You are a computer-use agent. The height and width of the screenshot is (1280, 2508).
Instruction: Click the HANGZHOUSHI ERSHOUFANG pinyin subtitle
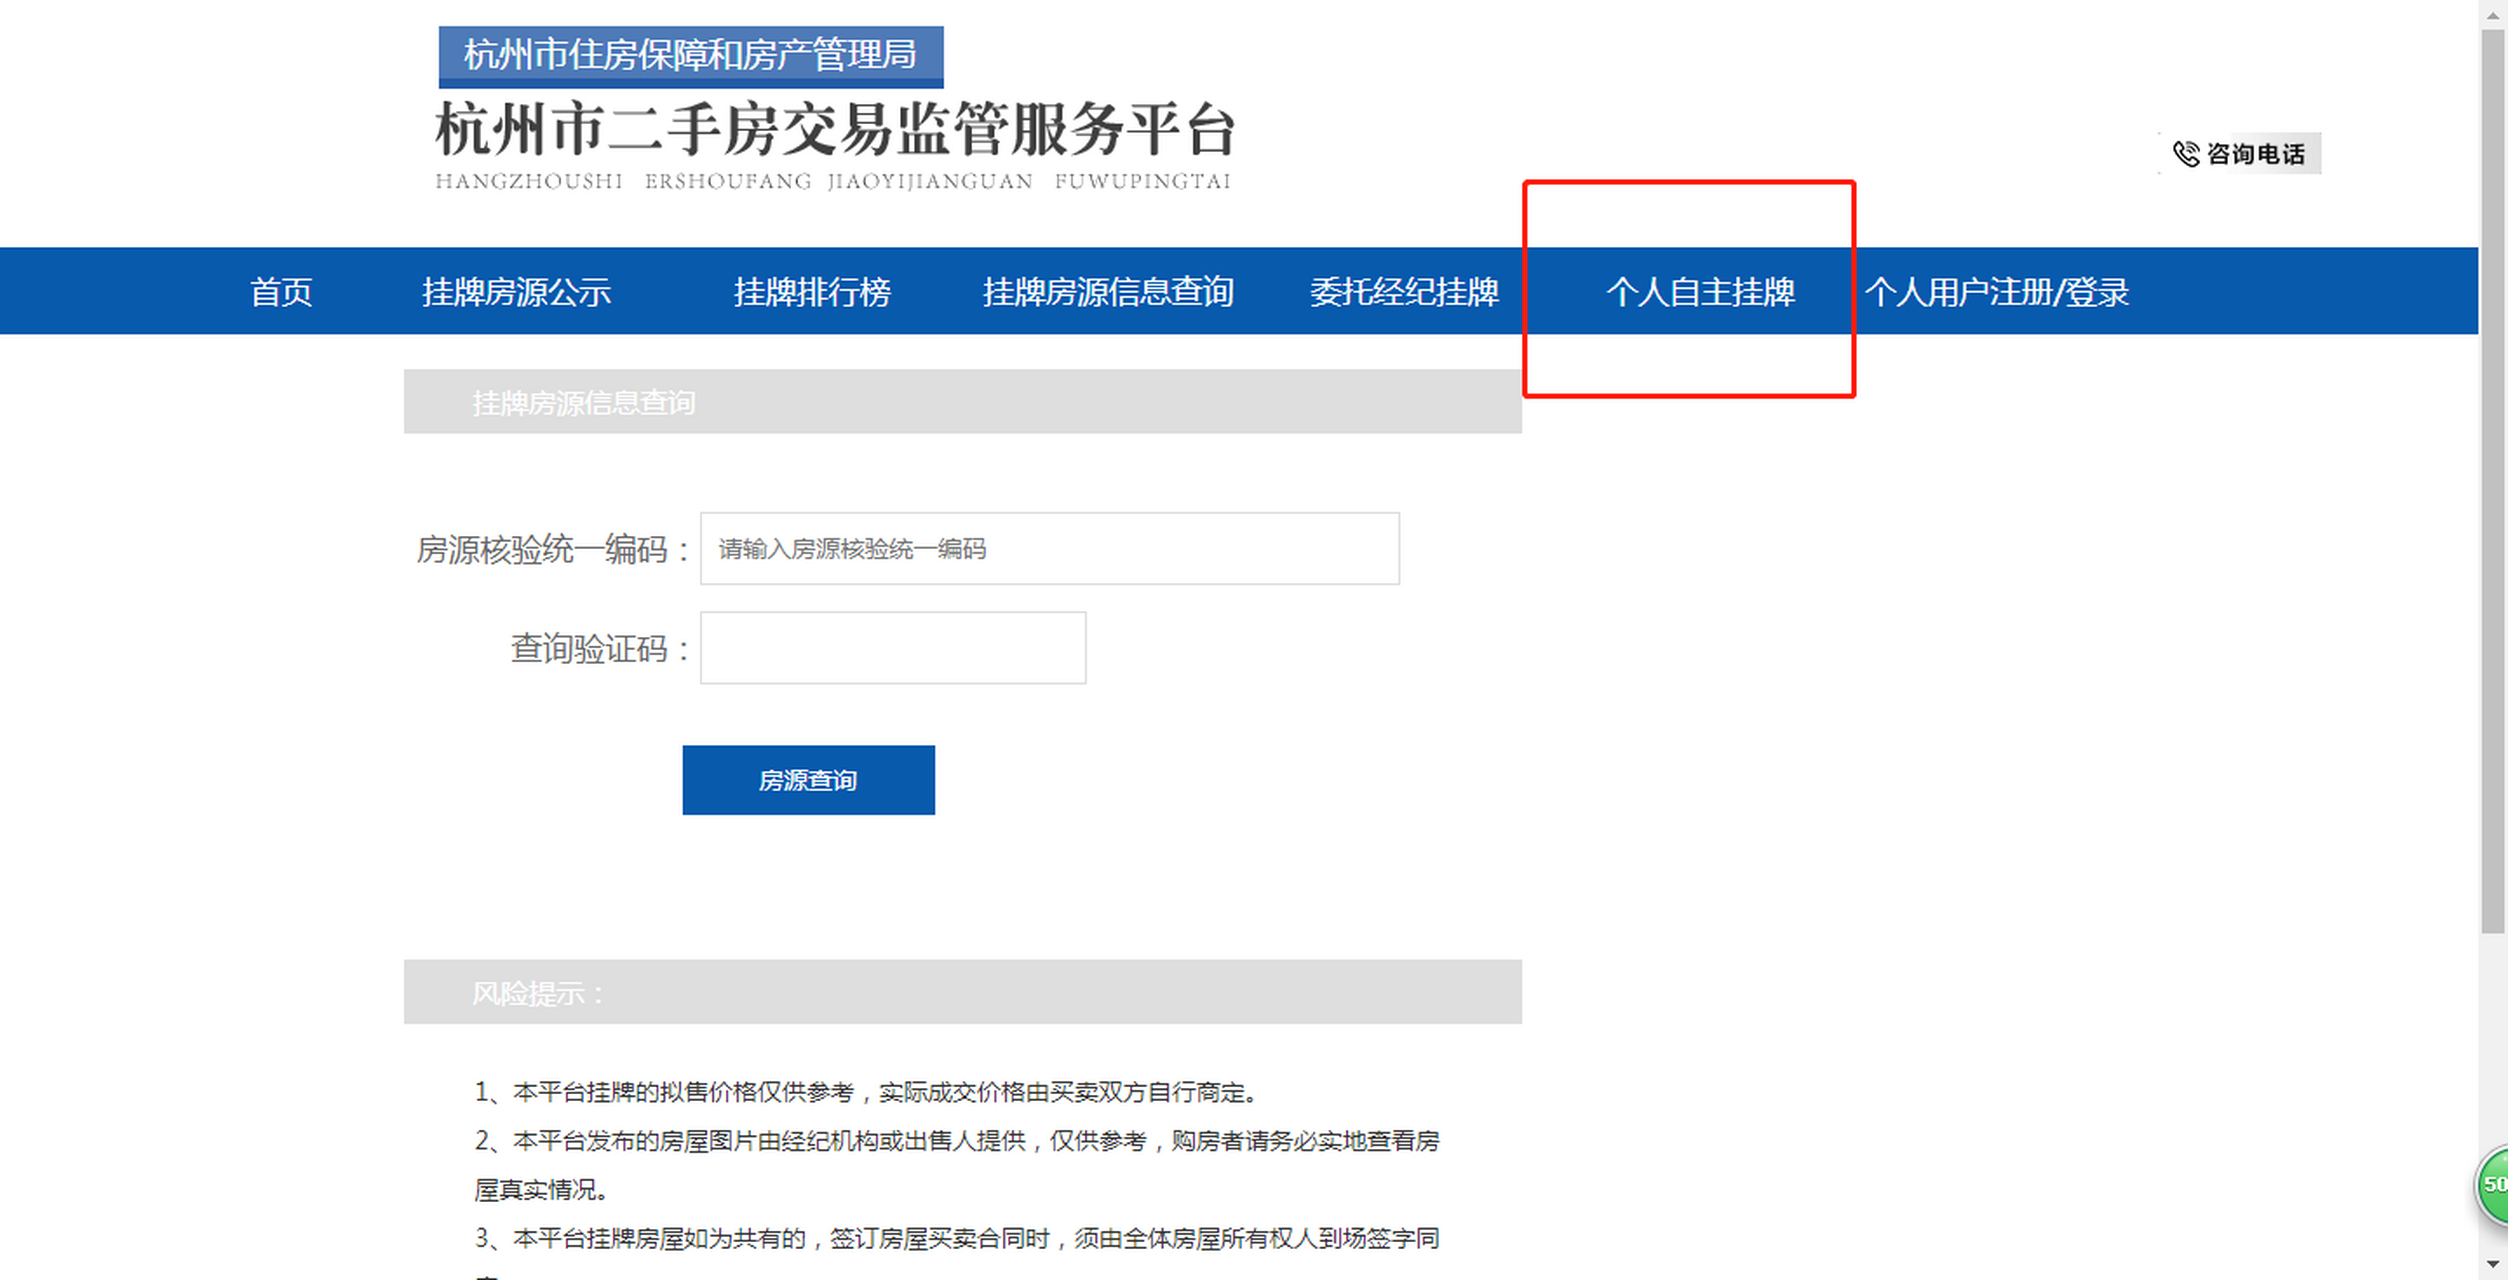(x=833, y=181)
